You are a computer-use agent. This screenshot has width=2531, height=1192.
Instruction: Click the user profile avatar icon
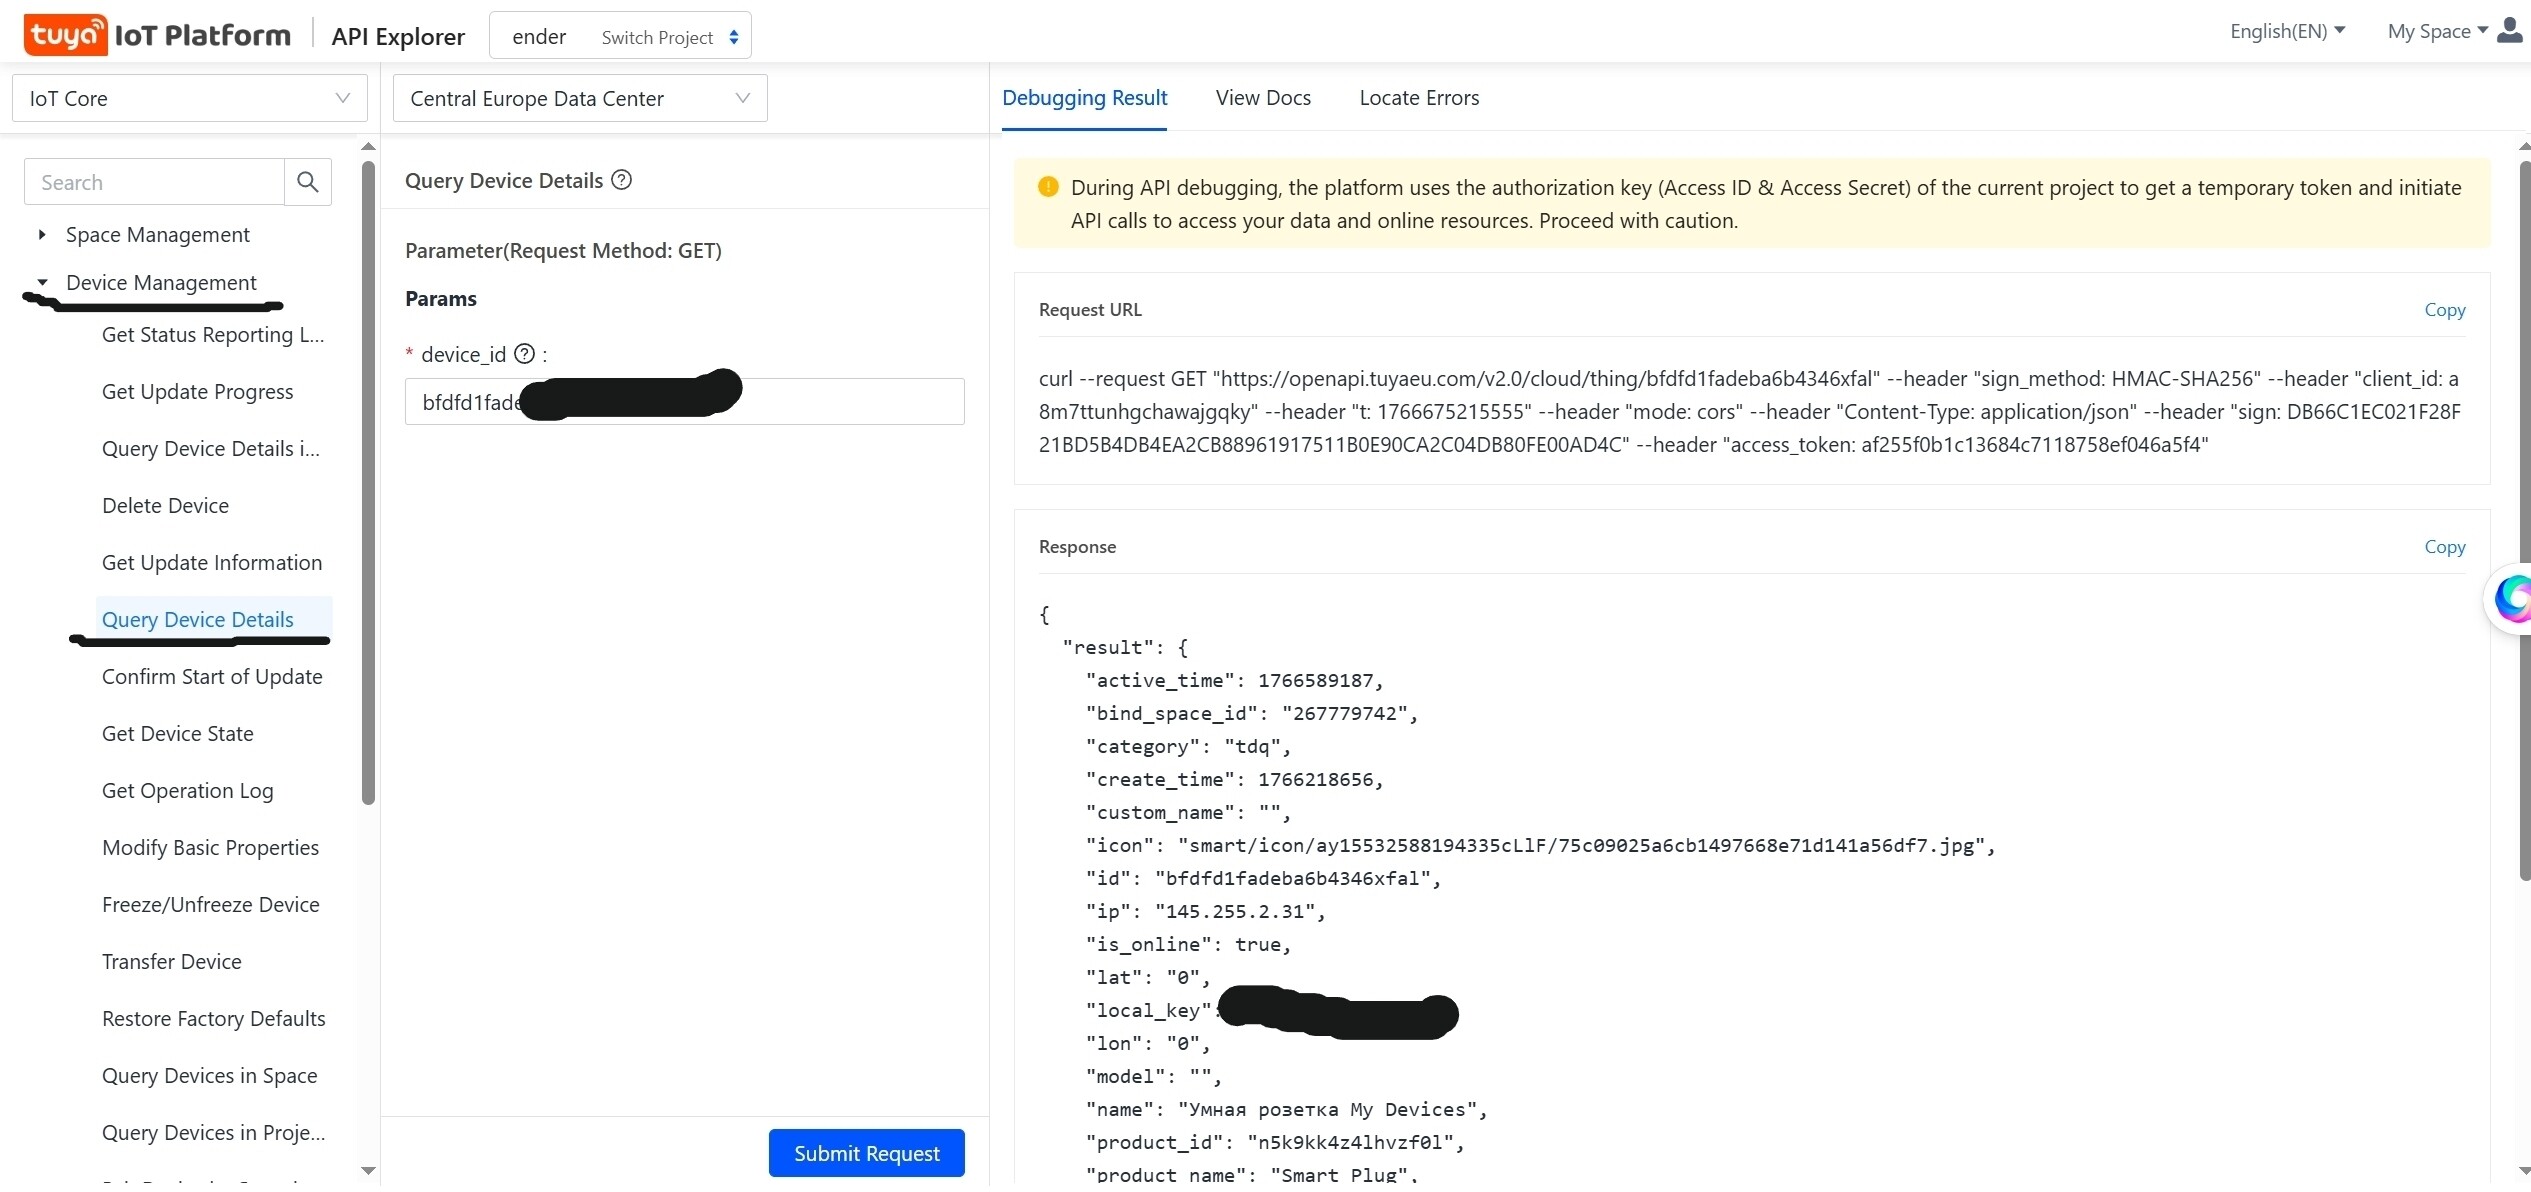(2510, 31)
